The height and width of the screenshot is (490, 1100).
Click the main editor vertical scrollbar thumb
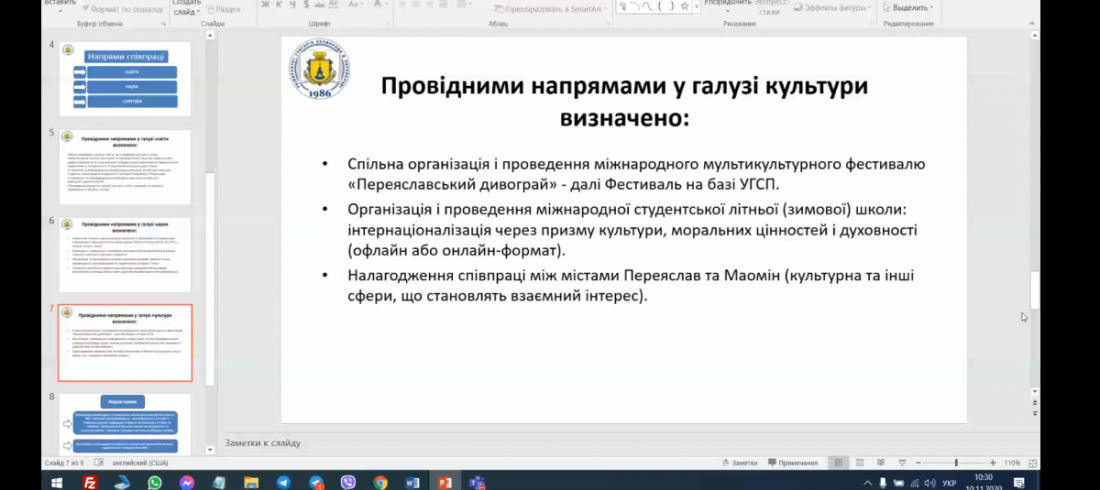(x=1034, y=291)
